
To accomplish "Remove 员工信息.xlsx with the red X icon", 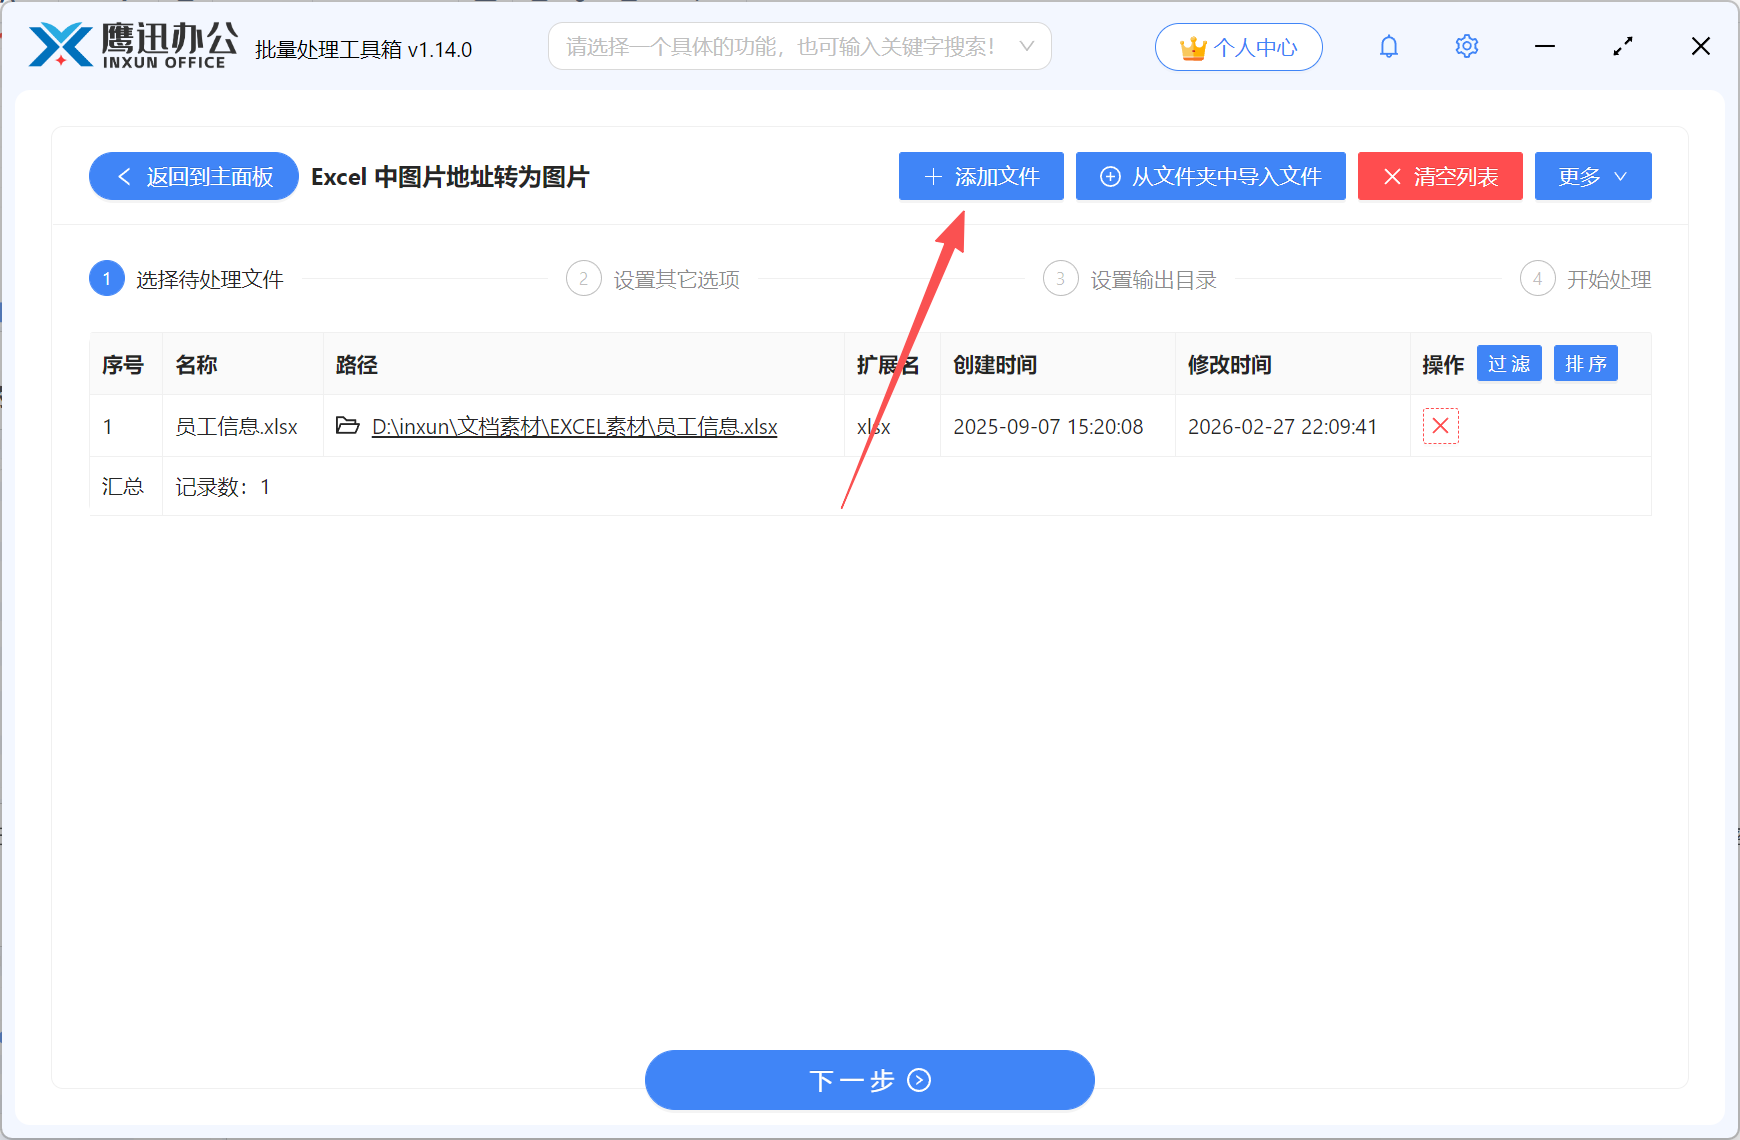I will click(x=1440, y=426).
